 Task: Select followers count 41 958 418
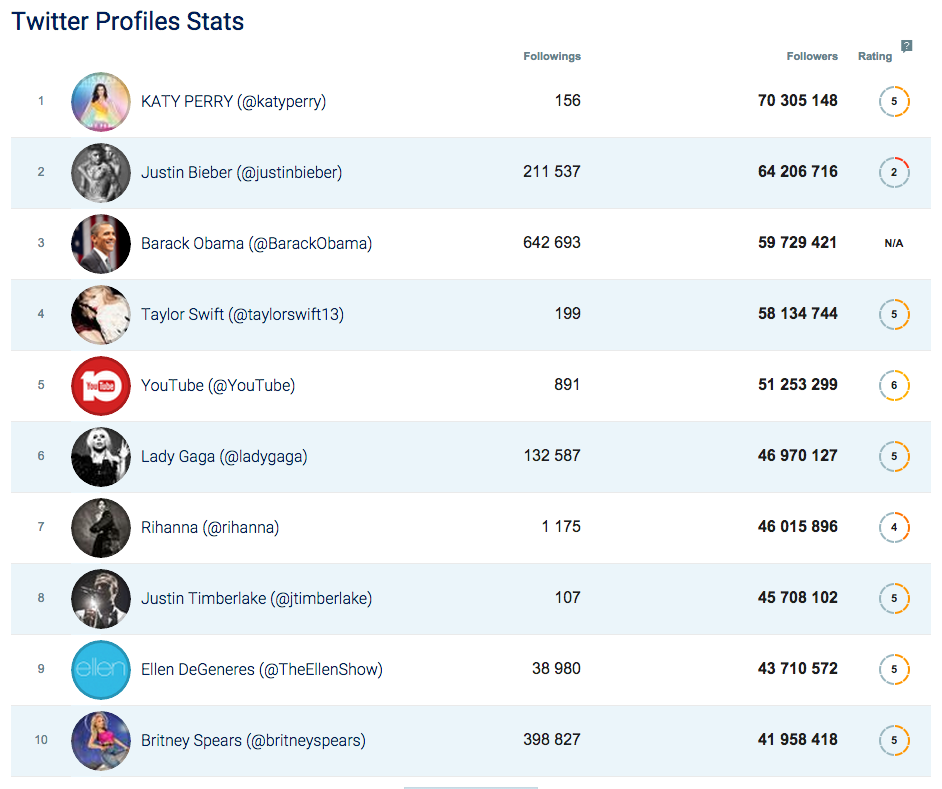point(798,739)
